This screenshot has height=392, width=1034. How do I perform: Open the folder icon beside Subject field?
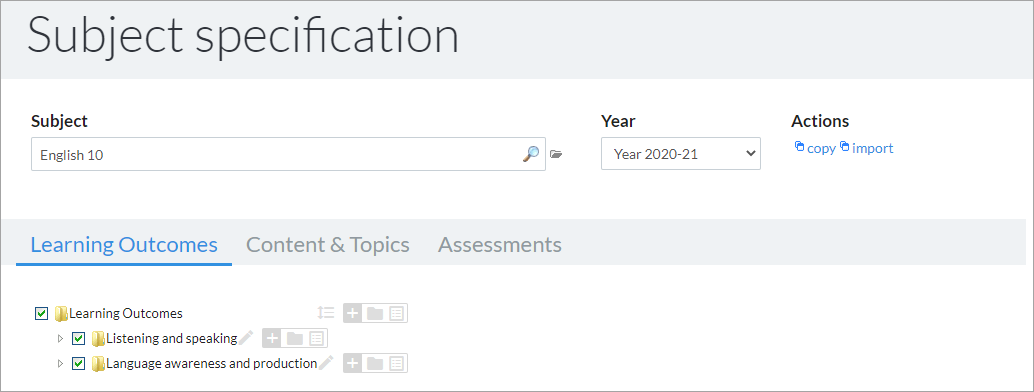tap(556, 154)
